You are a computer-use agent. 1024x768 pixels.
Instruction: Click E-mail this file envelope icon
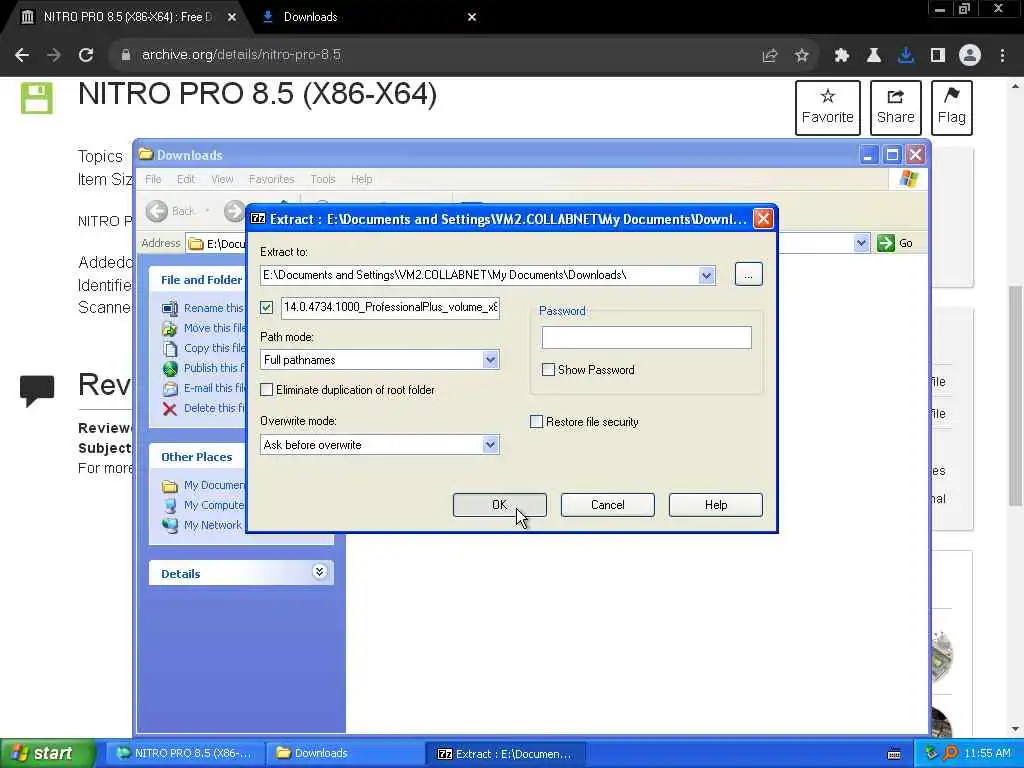pos(170,389)
